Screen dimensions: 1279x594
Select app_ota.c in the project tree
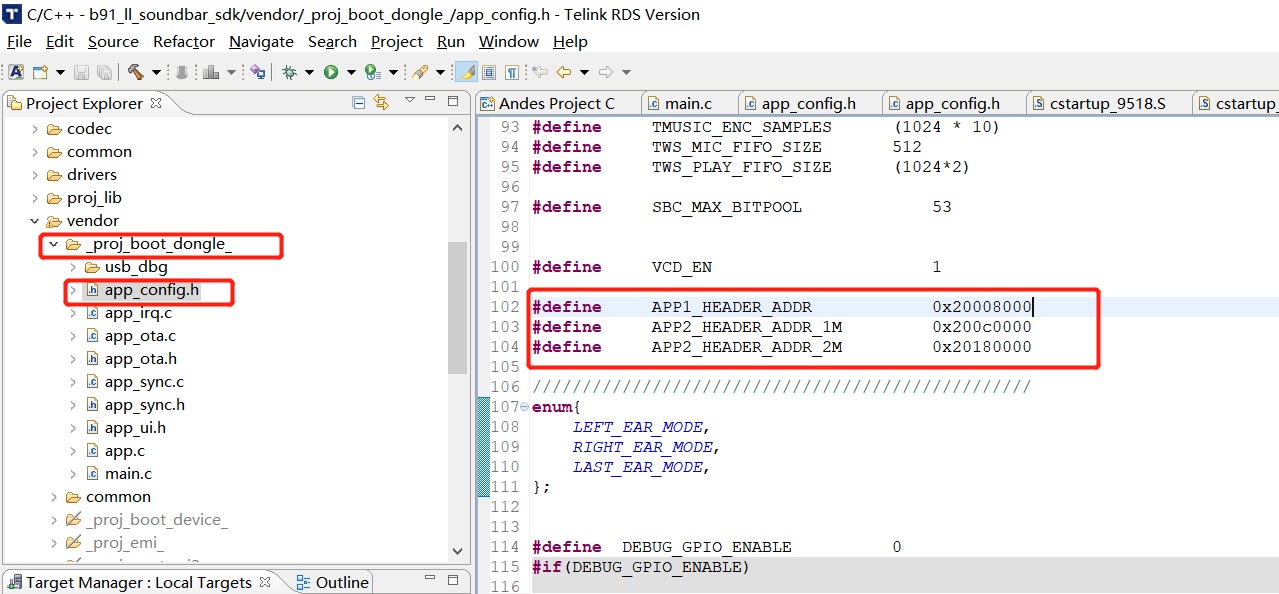click(x=139, y=336)
